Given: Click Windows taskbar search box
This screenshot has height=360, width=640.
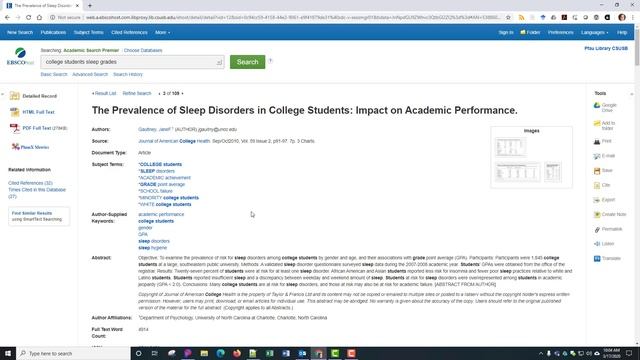Looking at the screenshot, I should point(73,353).
